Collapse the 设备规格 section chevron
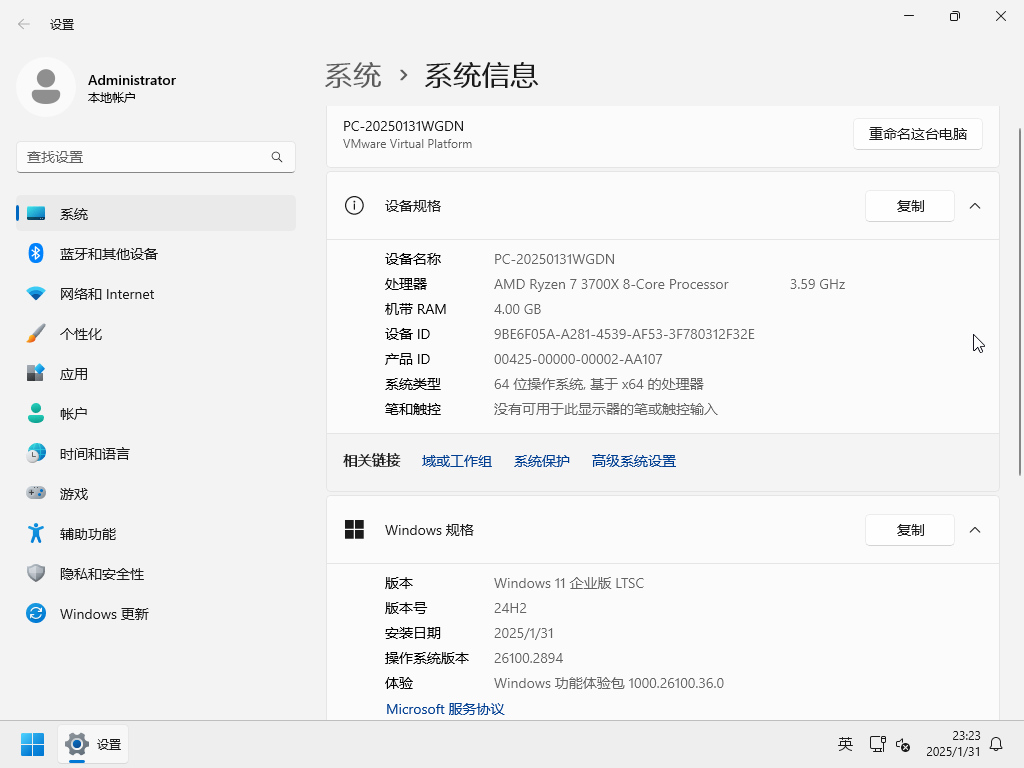The width and height of the screenshot is (1024, 768). pos(975,206)
